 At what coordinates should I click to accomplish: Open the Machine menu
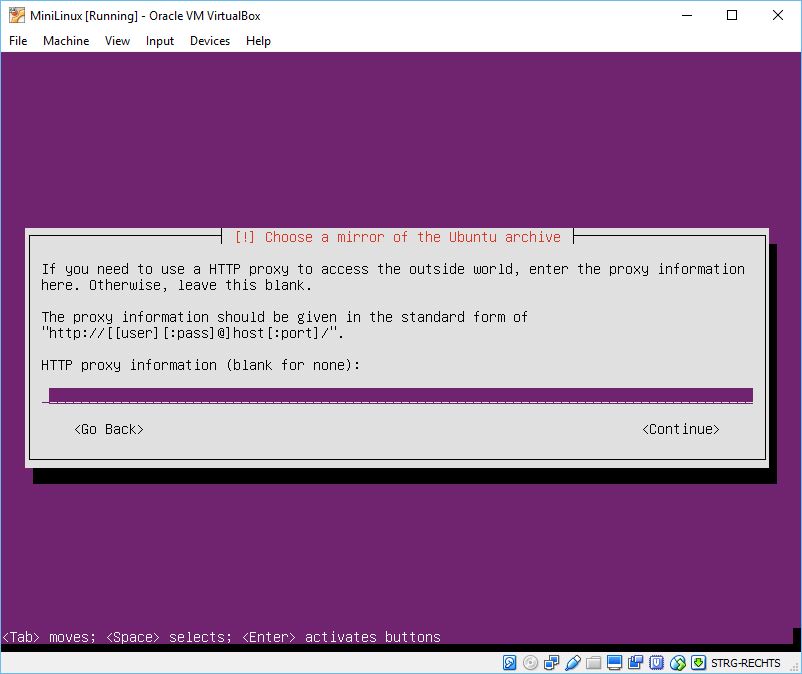click(66, 41)
